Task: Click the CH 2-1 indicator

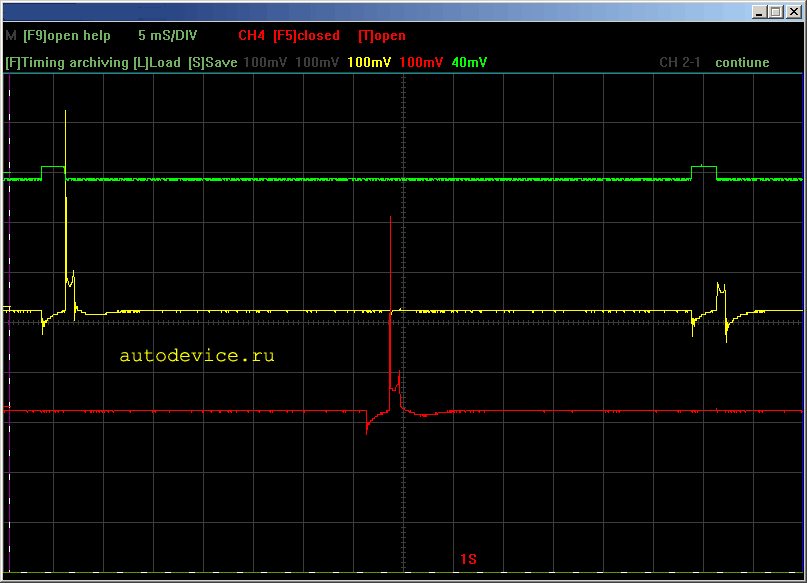Action: point(680,63)
